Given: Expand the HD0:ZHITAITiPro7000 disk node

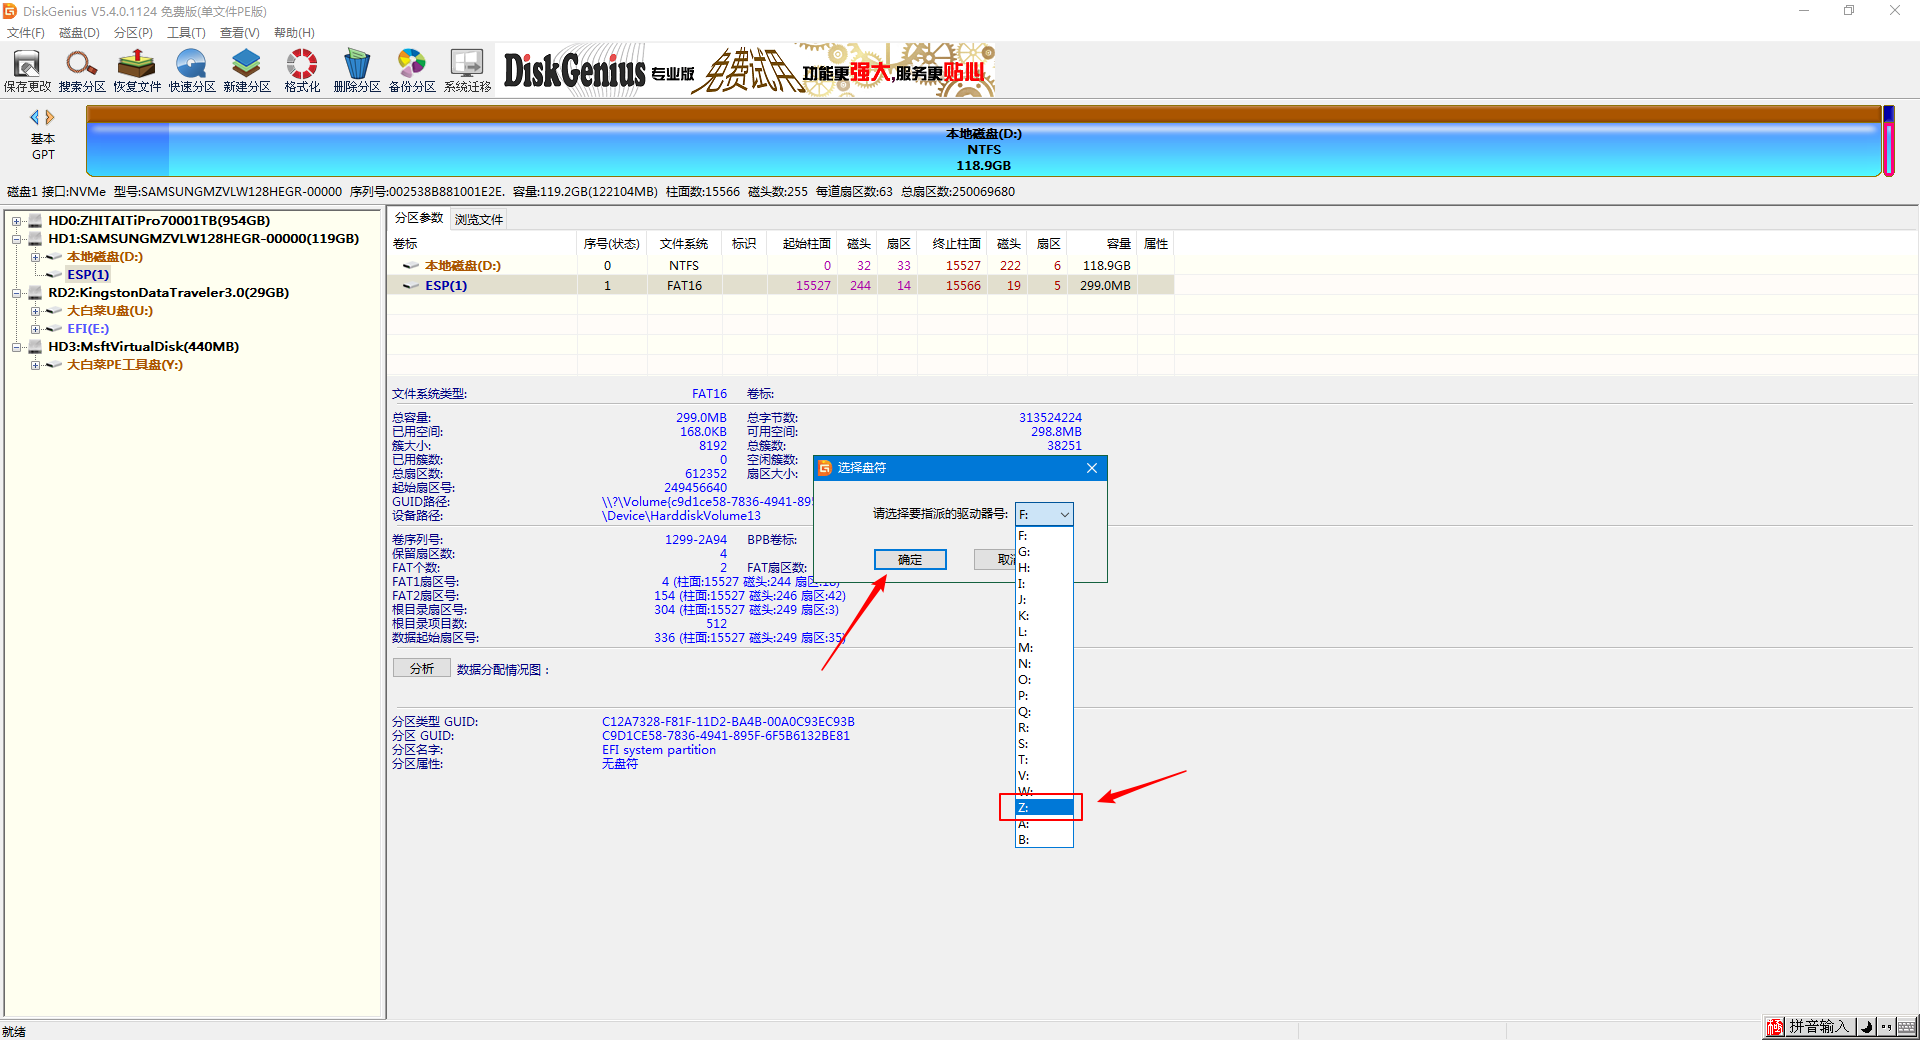Looking at the screenshot, I should [17, 221].
